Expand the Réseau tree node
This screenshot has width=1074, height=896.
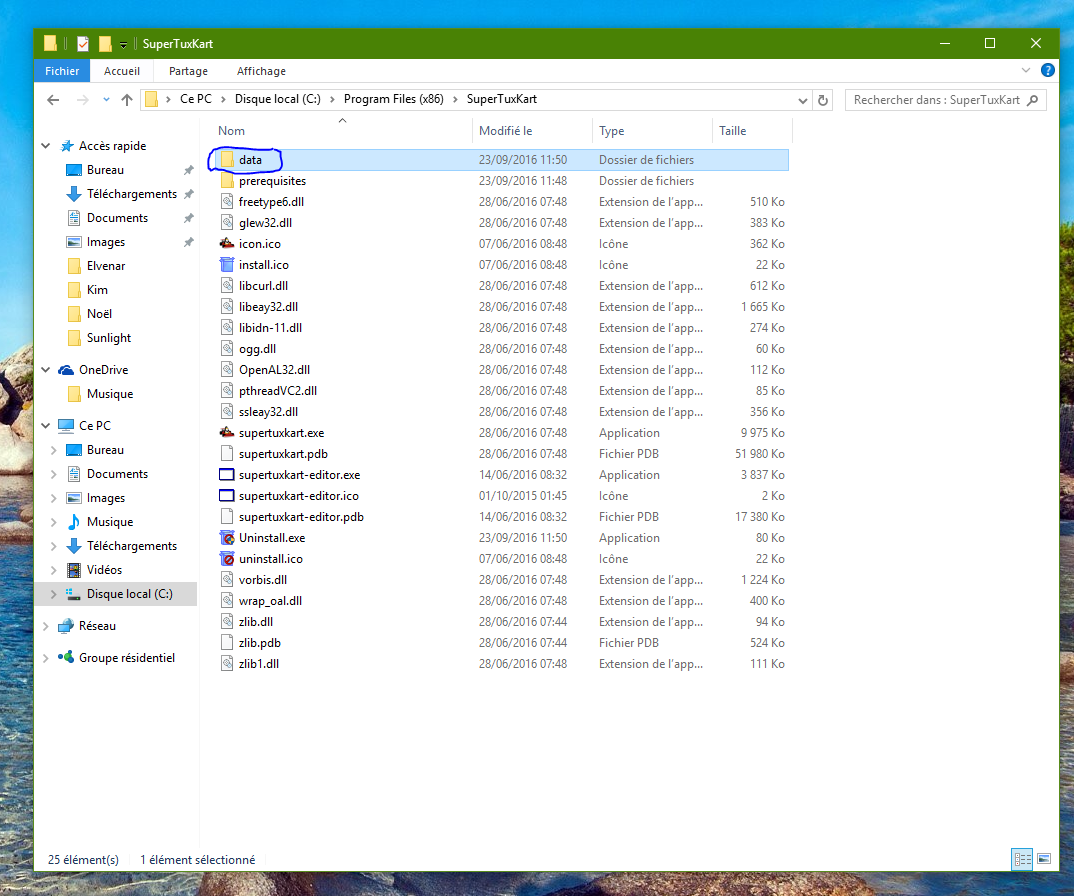click(x=46, y=626)
